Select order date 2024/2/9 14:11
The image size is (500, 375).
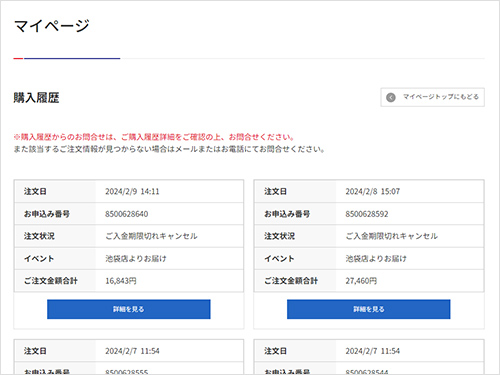point(132,191)
